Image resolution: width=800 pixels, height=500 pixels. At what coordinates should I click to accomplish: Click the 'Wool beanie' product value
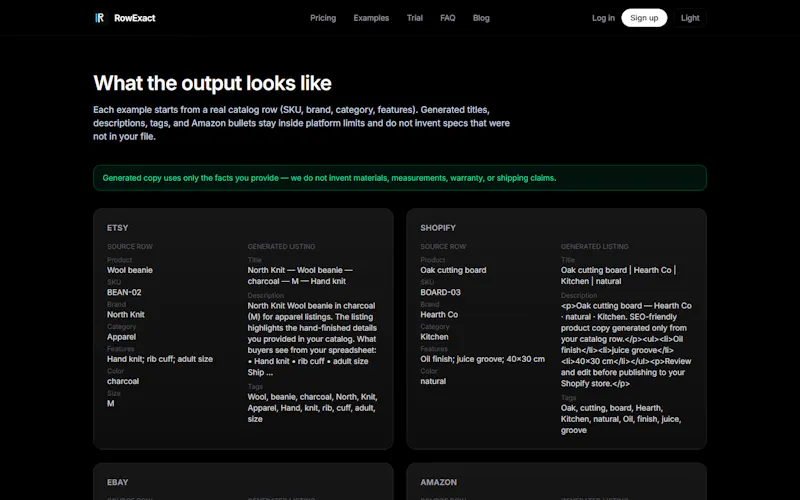pos(130,270)
